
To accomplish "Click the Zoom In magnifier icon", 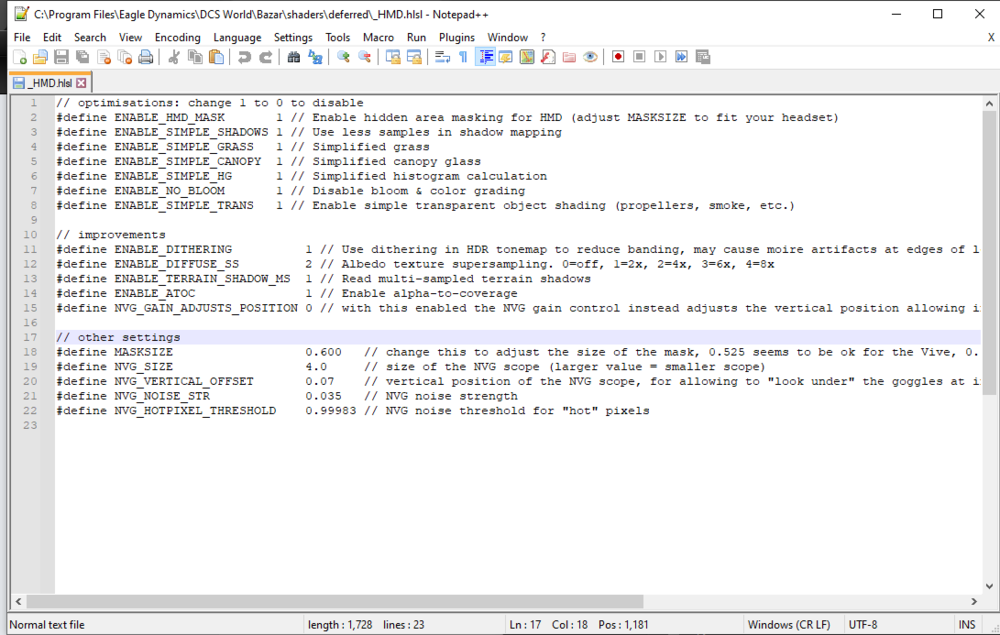I will [343, 57].
